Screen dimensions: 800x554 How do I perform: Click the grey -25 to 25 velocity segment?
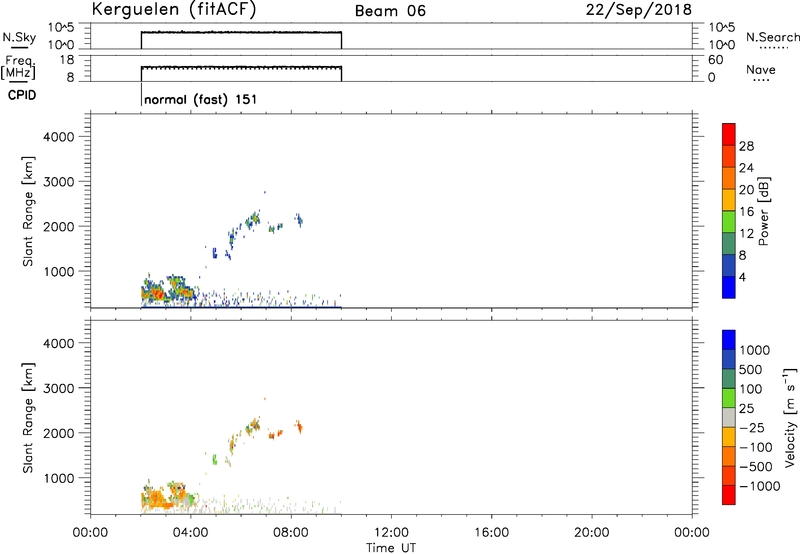[729, 418]
